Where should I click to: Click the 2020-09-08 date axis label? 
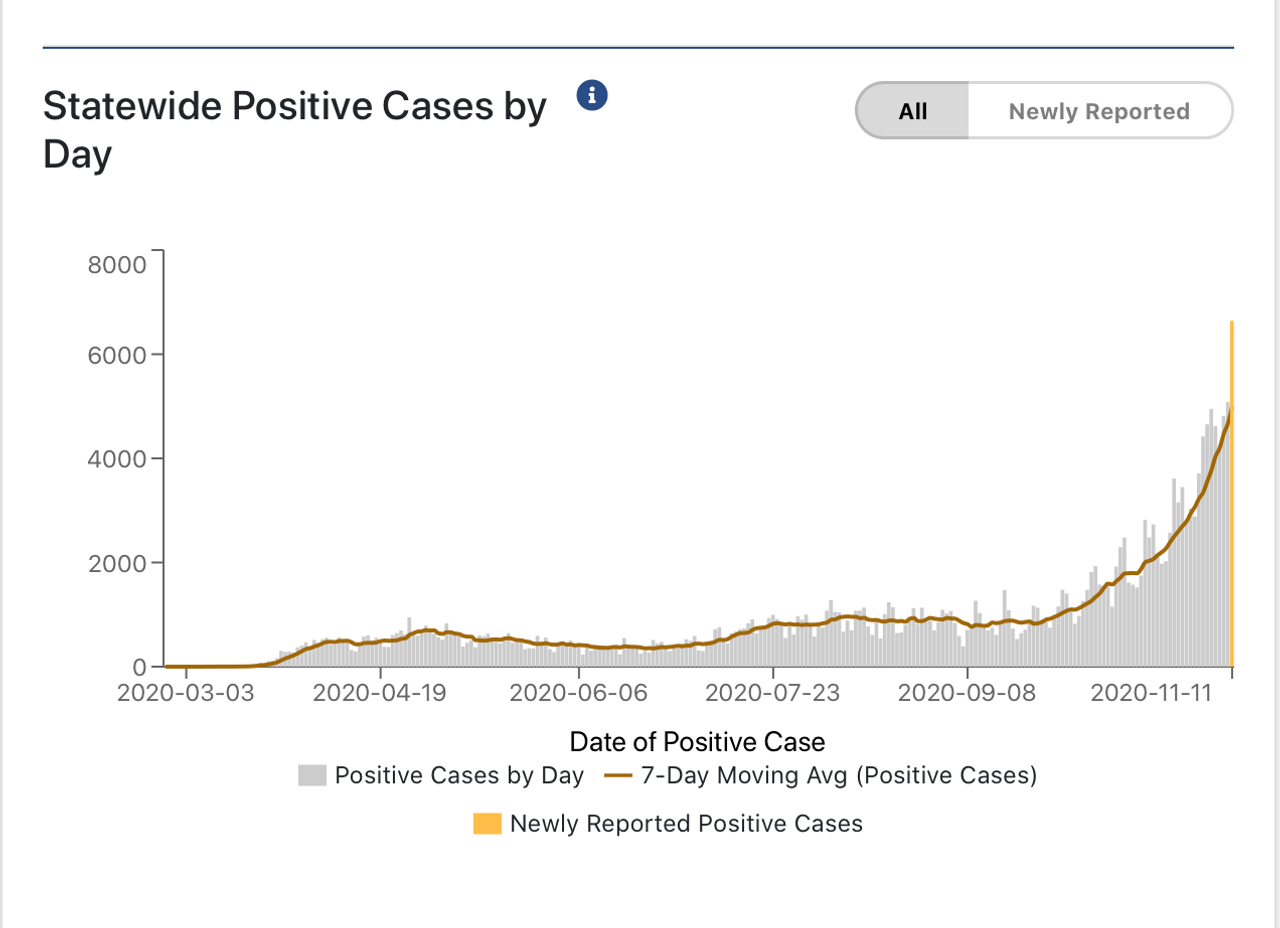[968, 693]
